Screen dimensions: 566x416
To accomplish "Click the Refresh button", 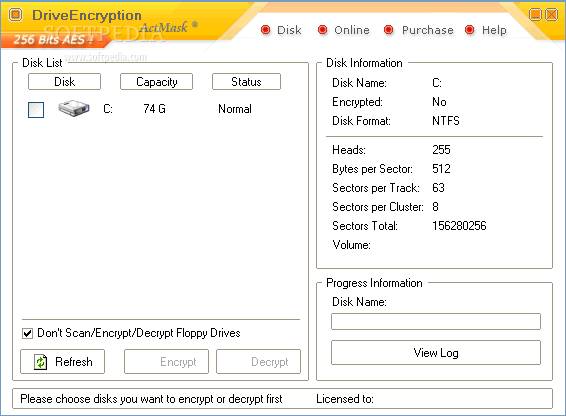I will 62,361.
